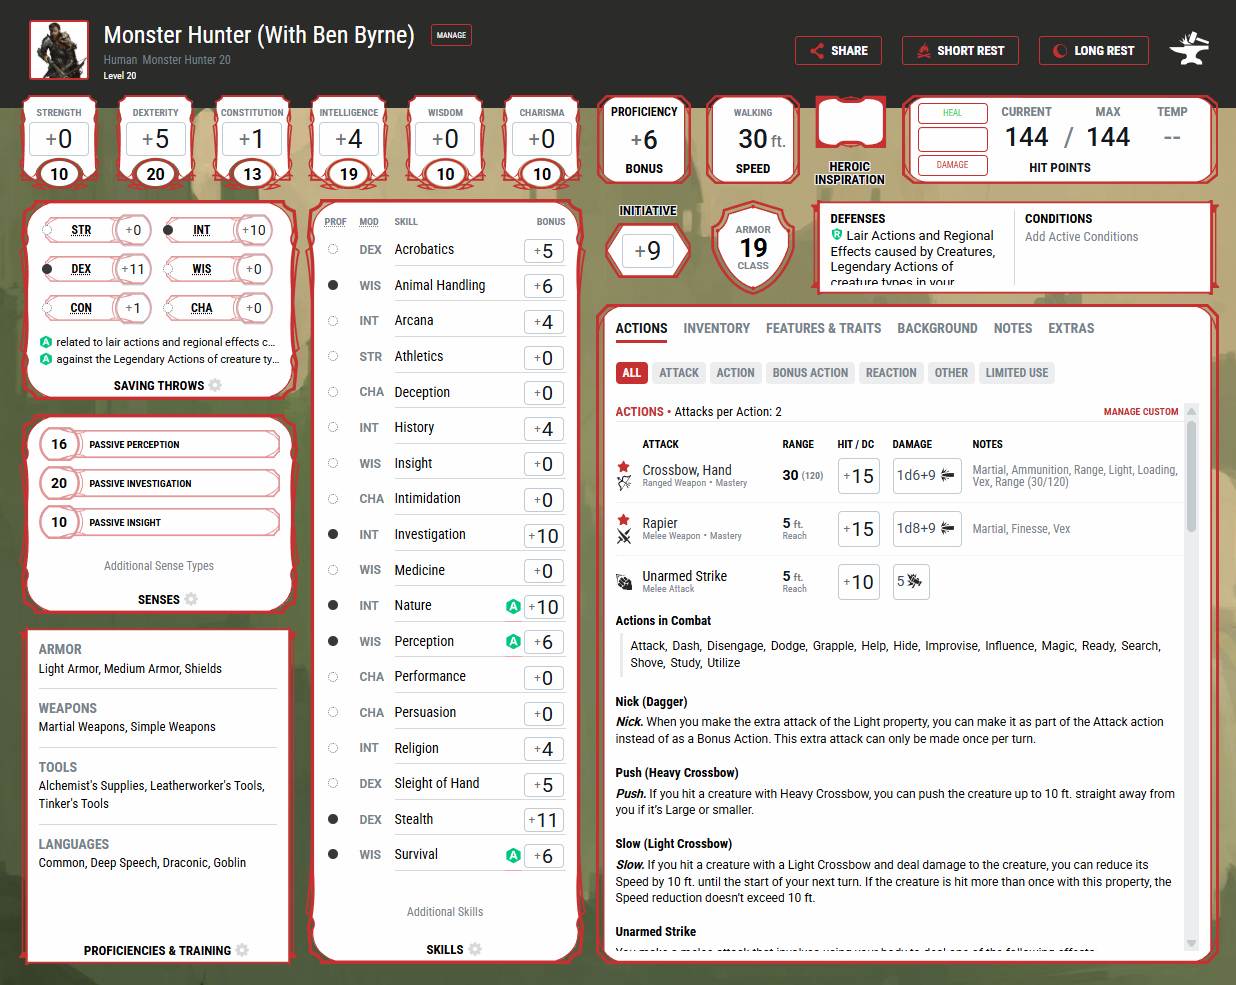The height and width of the screenshot is (985, 1236).
Task: Select the Bonus Action filter
Action: 810,373
